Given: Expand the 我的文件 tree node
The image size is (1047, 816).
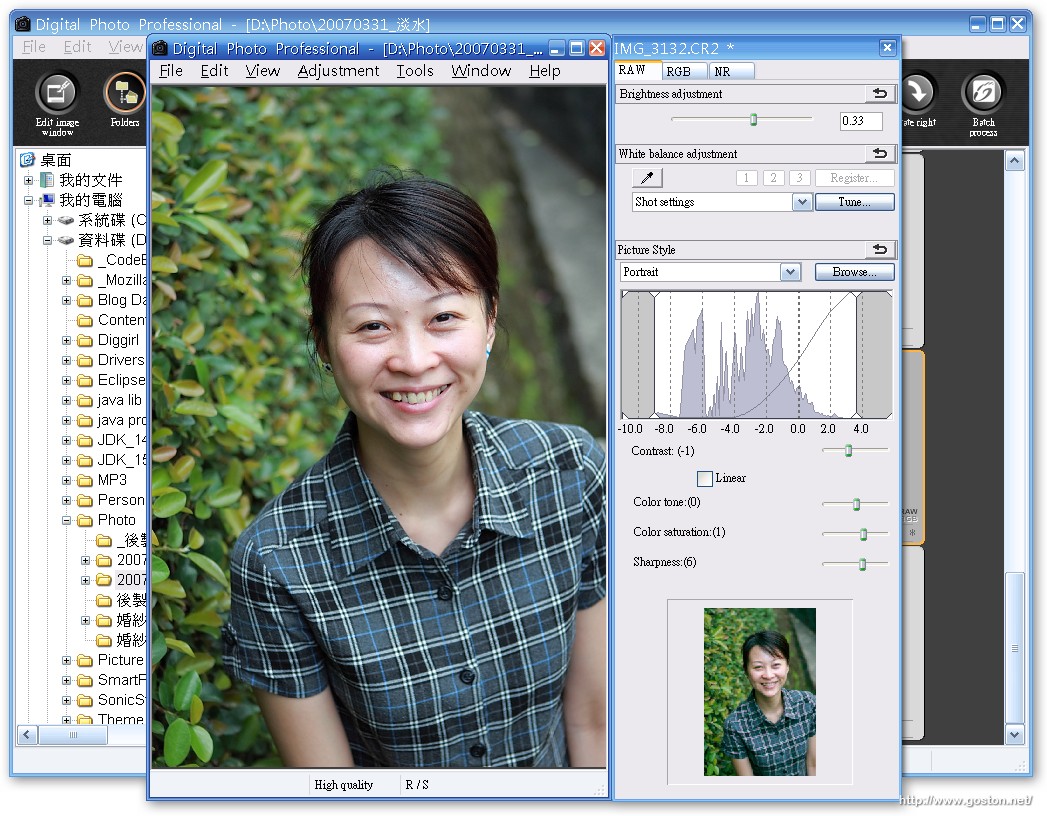Looking at the screenshot, I should [x=29, y=180].
